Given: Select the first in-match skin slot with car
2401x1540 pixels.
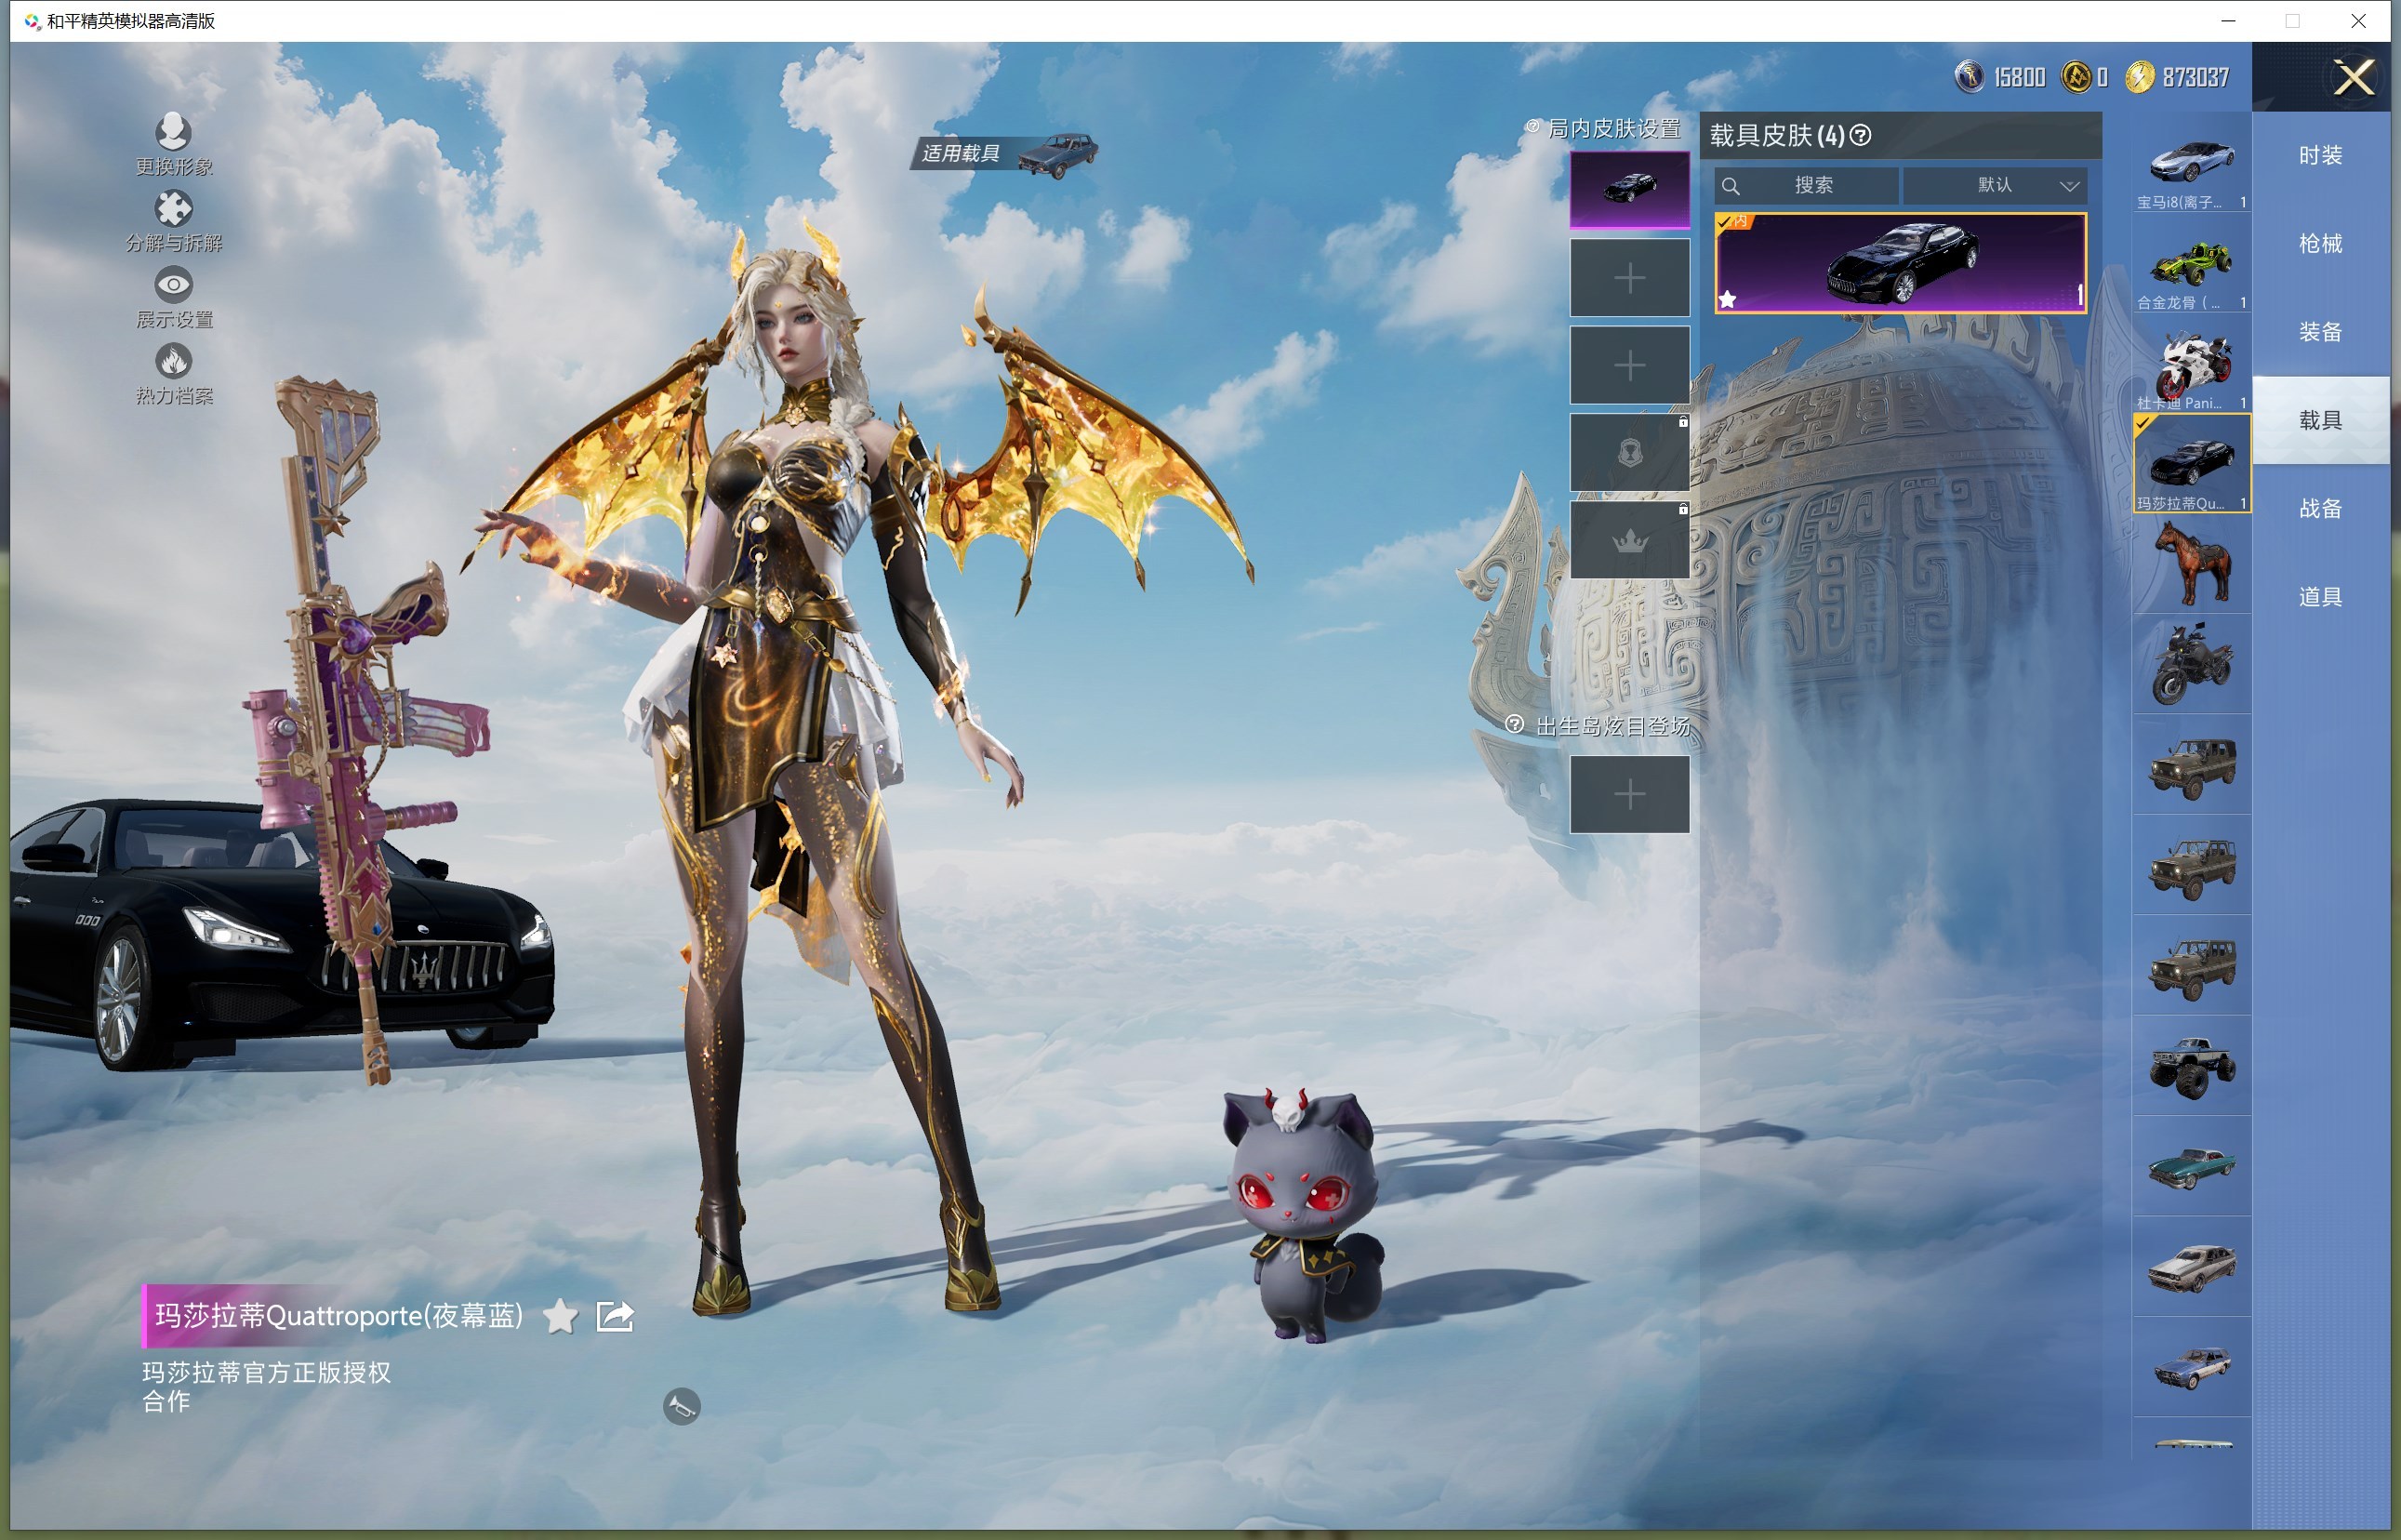Looking at the screenshot, I should point(1630,189).
